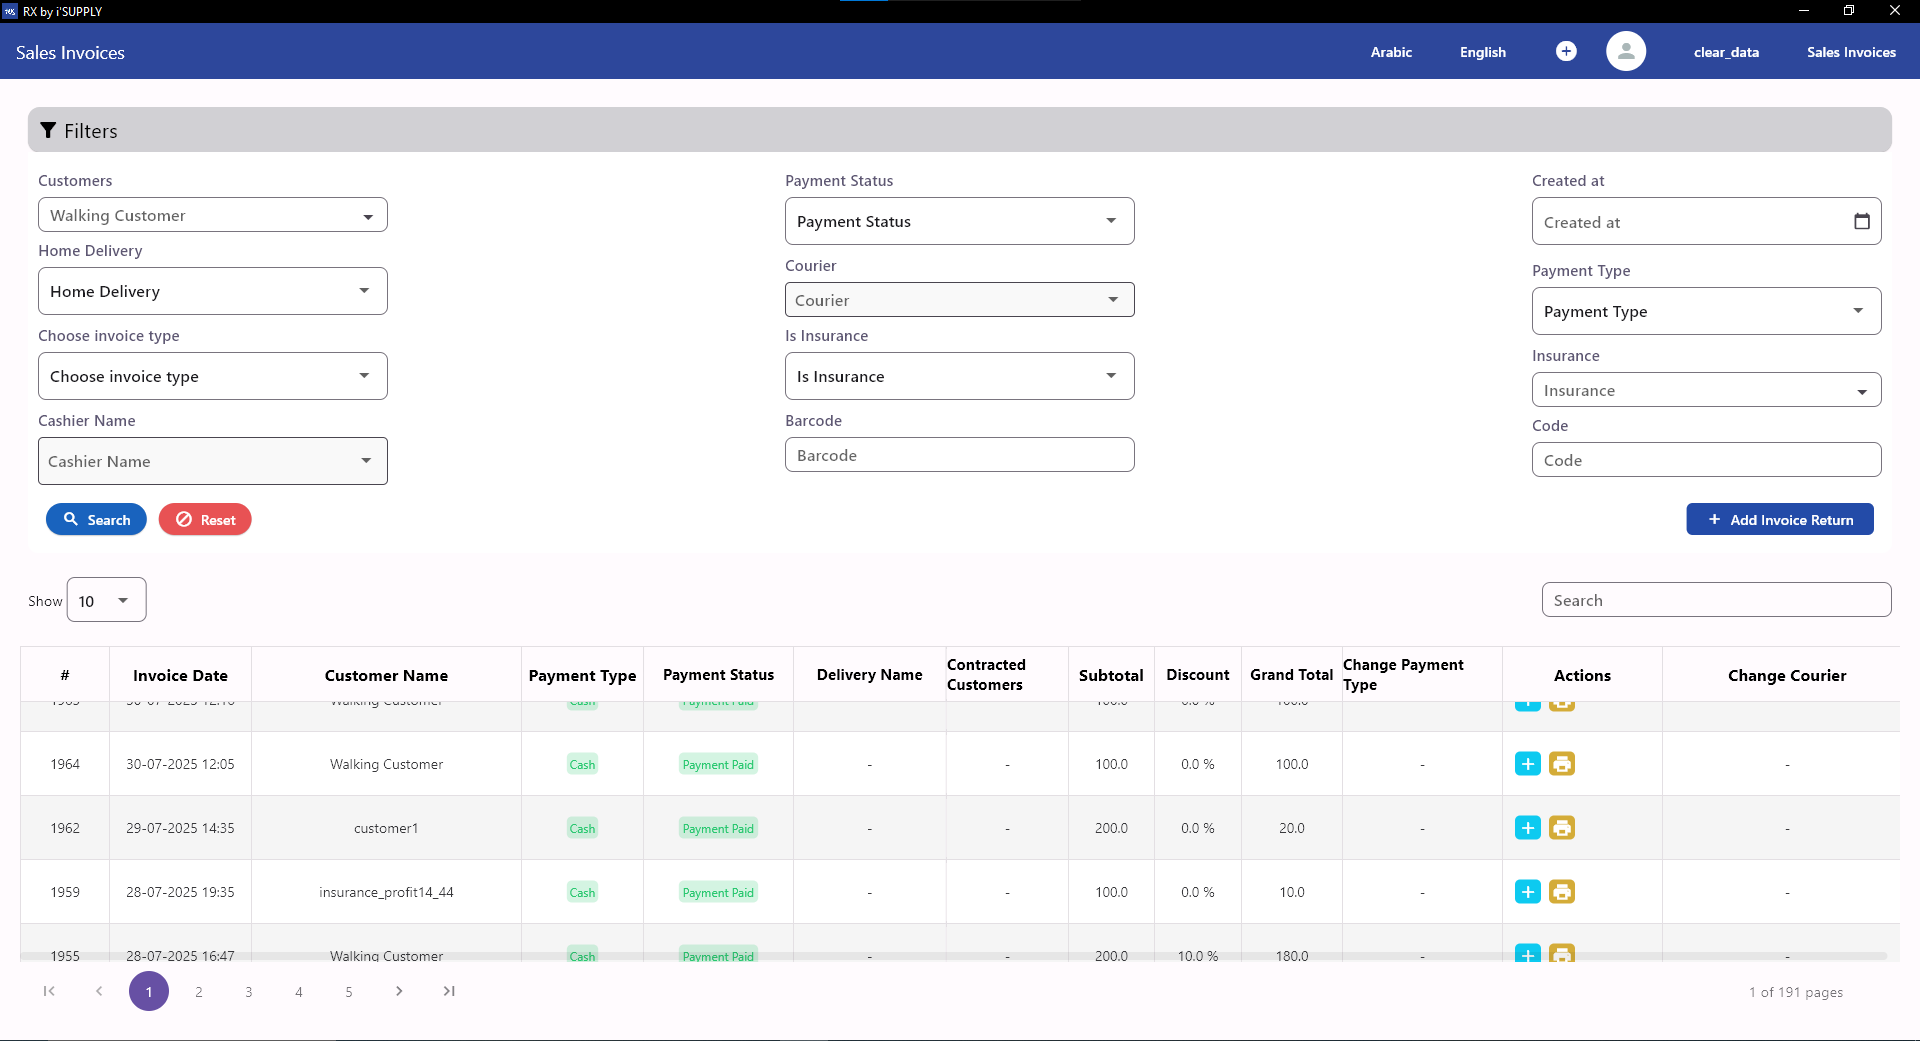This screenshot has width=1920, height=1041.
Task: Open the Is Insurance dropdown
Action: pyautogui.click(x=960, y=376)
